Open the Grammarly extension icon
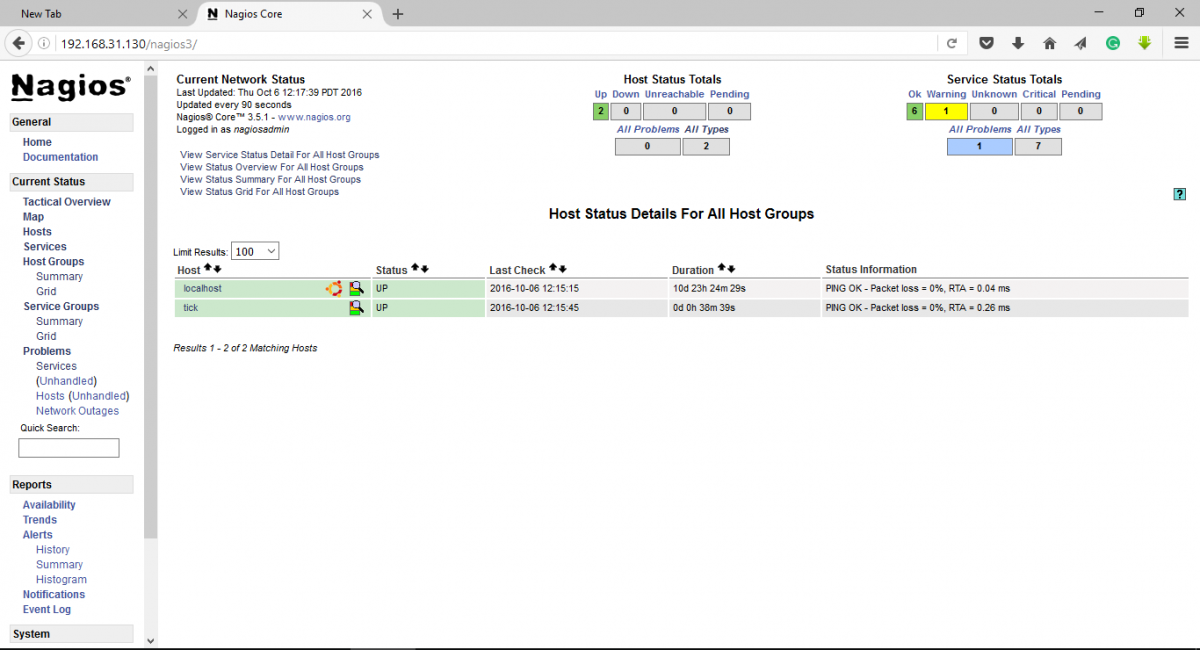Screen dimensions: 1200x650 [x=1112, y=44]
